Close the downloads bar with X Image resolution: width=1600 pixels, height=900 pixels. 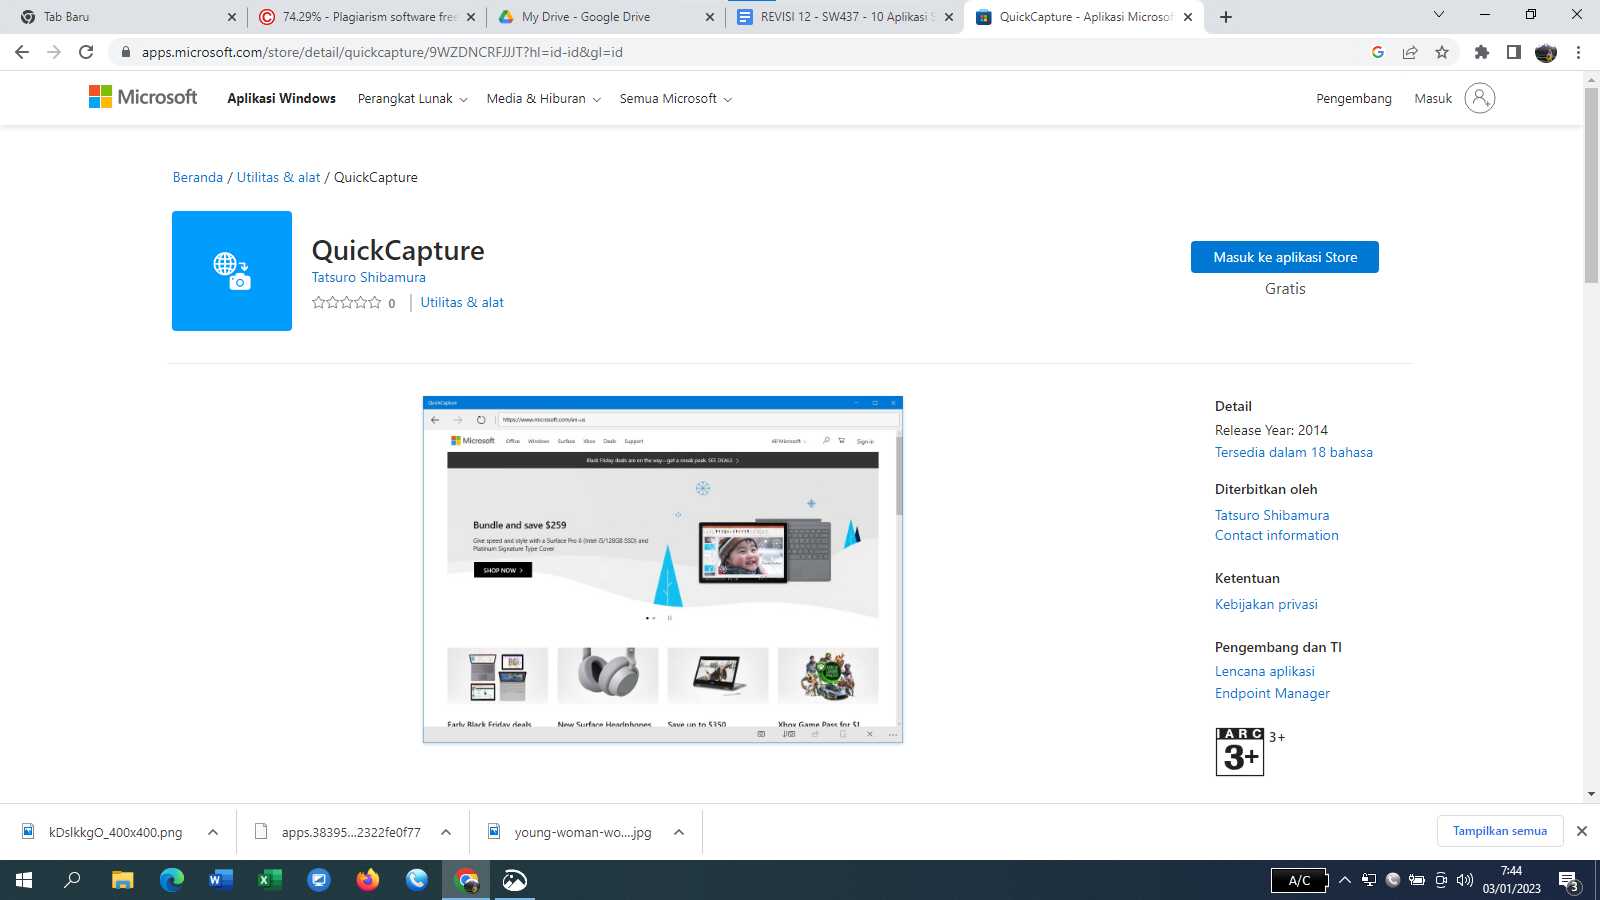(1582, 831)
